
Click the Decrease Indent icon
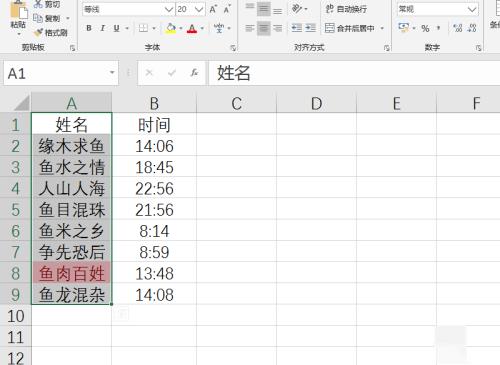click(x=296, y=28)
